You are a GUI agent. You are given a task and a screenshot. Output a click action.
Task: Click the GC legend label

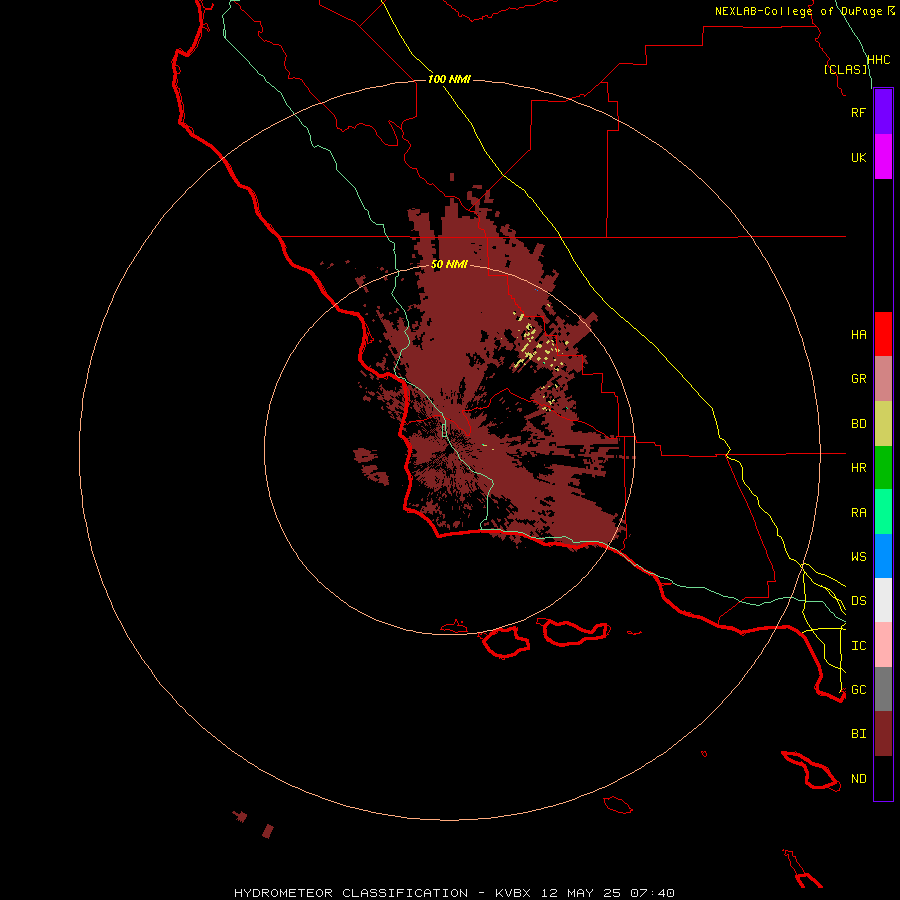(858, 690)
